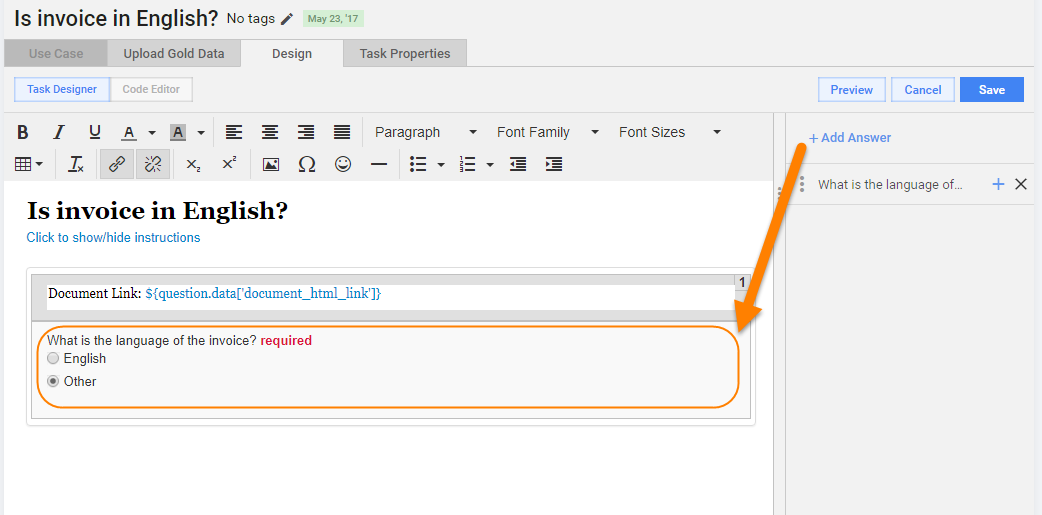Click the Cancel button
The height and width of the screenshot is (515, 1042).
922,90
